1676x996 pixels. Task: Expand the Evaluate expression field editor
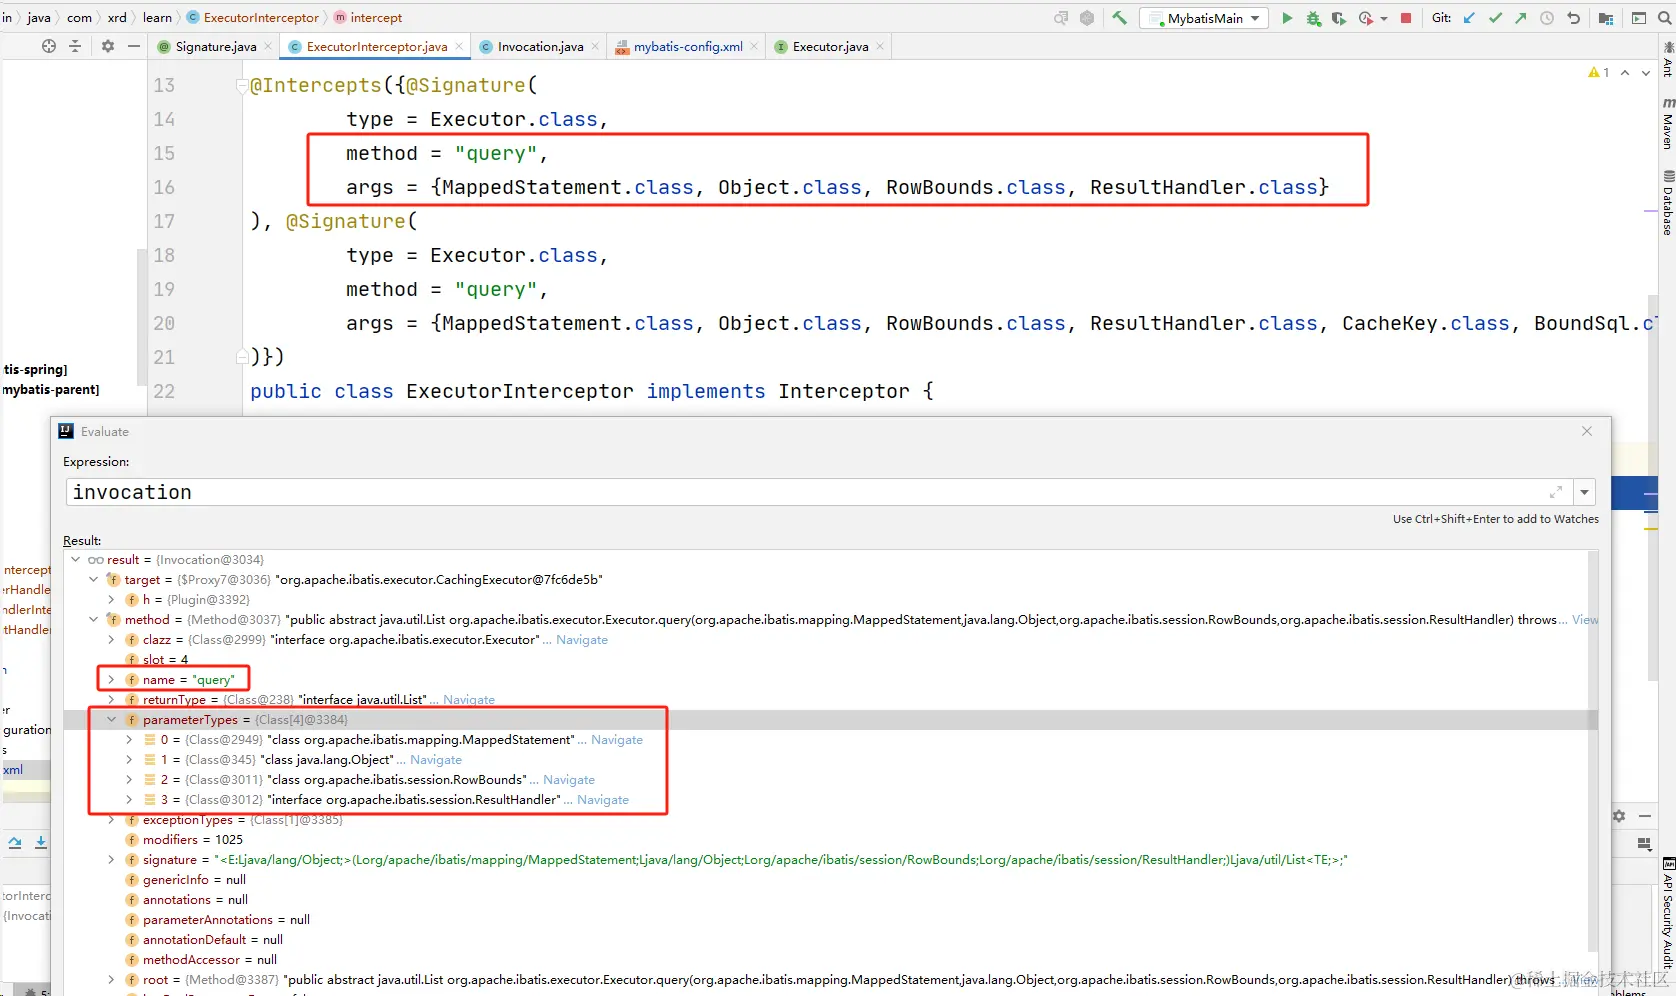(x=1556, y=492)
